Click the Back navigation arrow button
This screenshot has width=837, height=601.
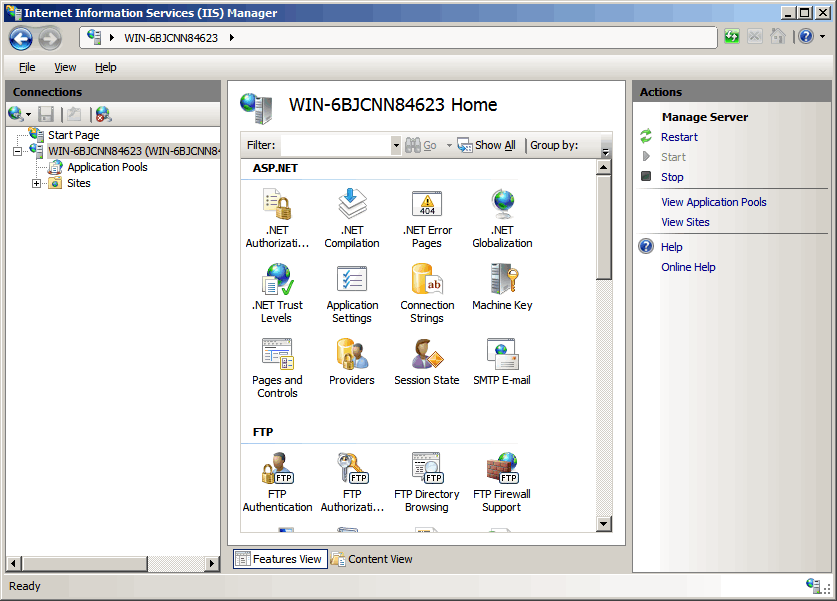tap(21, 38)
